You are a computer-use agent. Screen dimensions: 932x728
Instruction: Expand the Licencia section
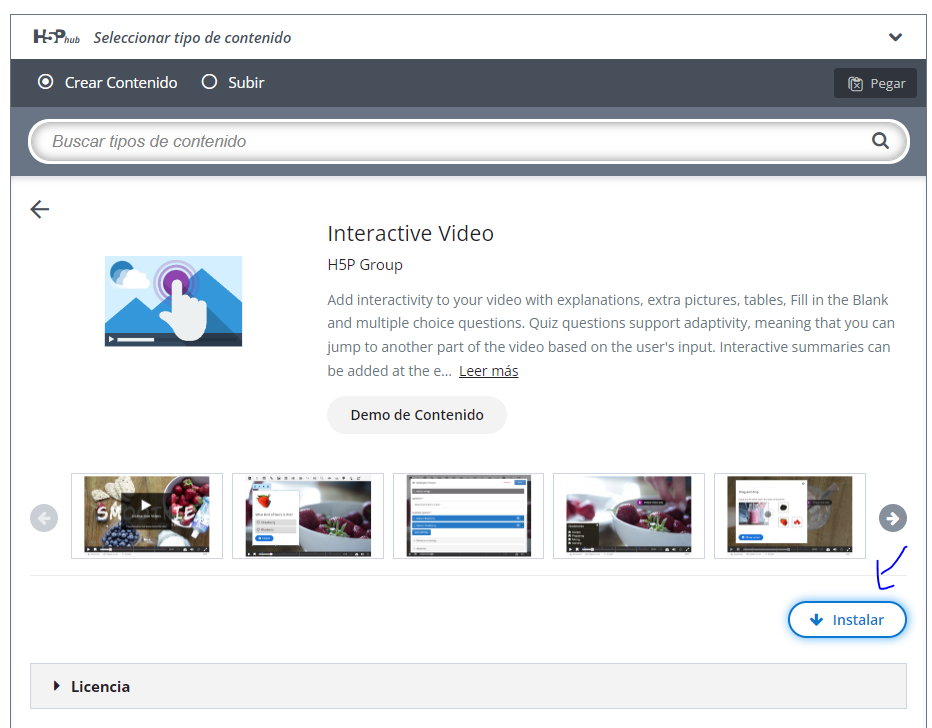click(x=100, y=686)
